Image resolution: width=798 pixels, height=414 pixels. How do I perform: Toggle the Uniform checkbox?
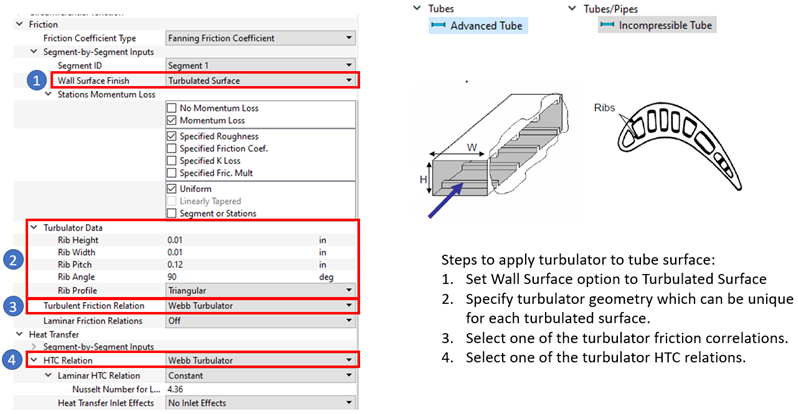click(x=172, y=188)
